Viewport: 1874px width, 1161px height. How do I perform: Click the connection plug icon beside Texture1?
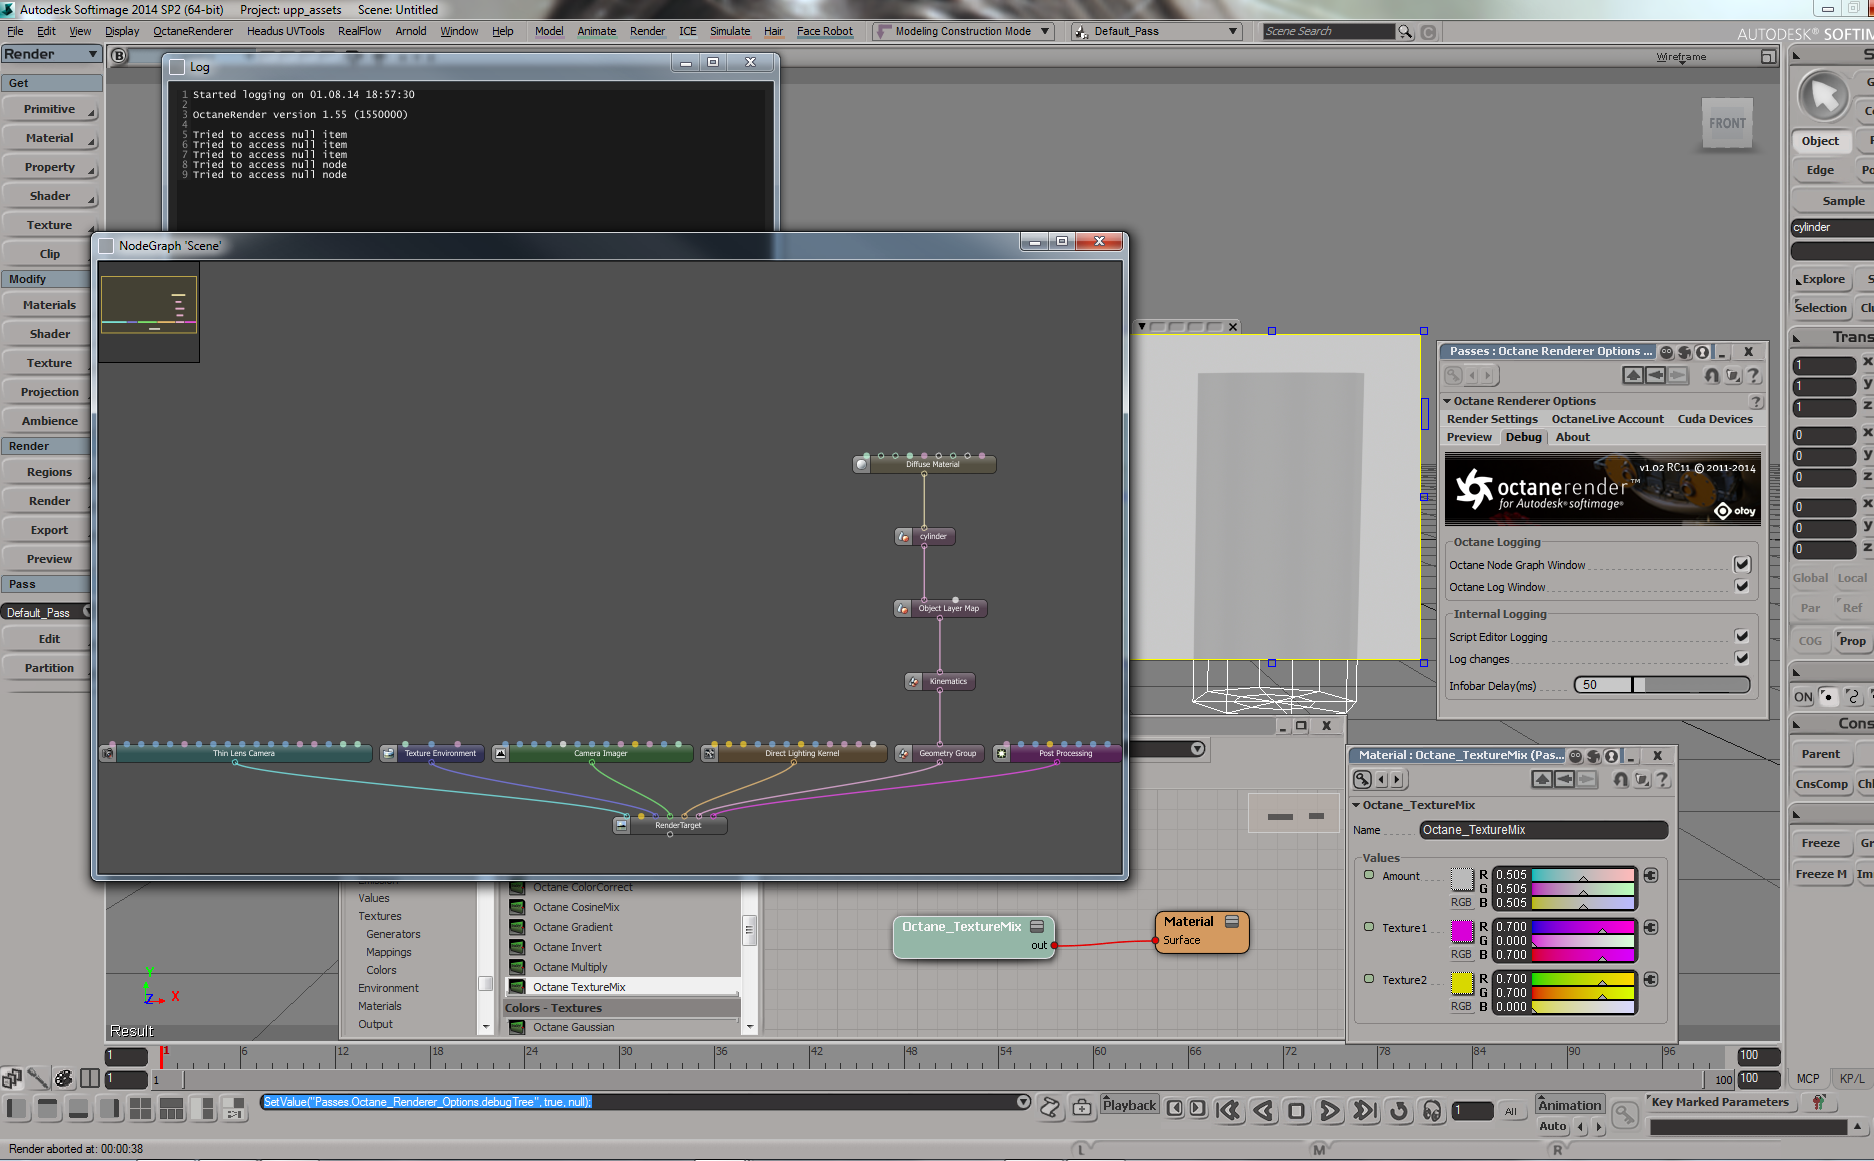(1651, 927)
